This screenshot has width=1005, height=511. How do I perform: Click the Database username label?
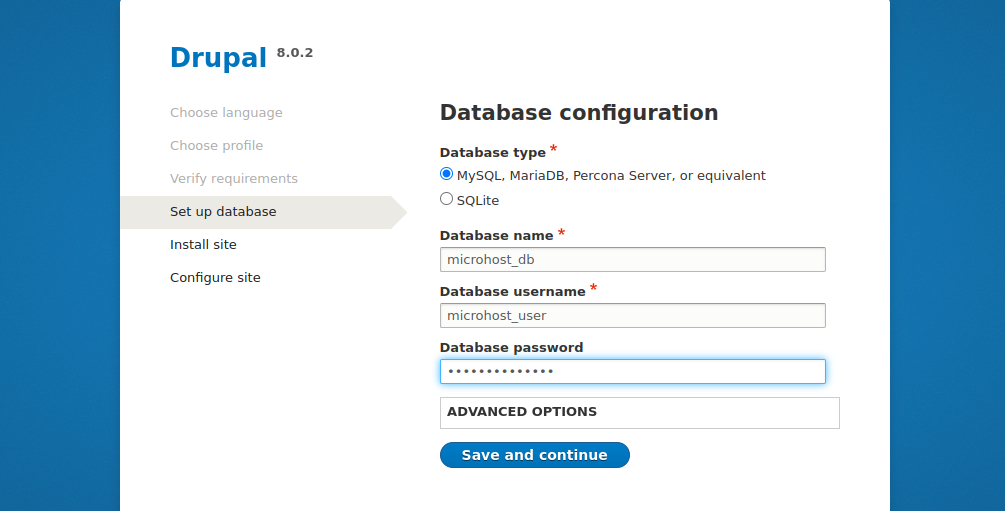point(513,292)
